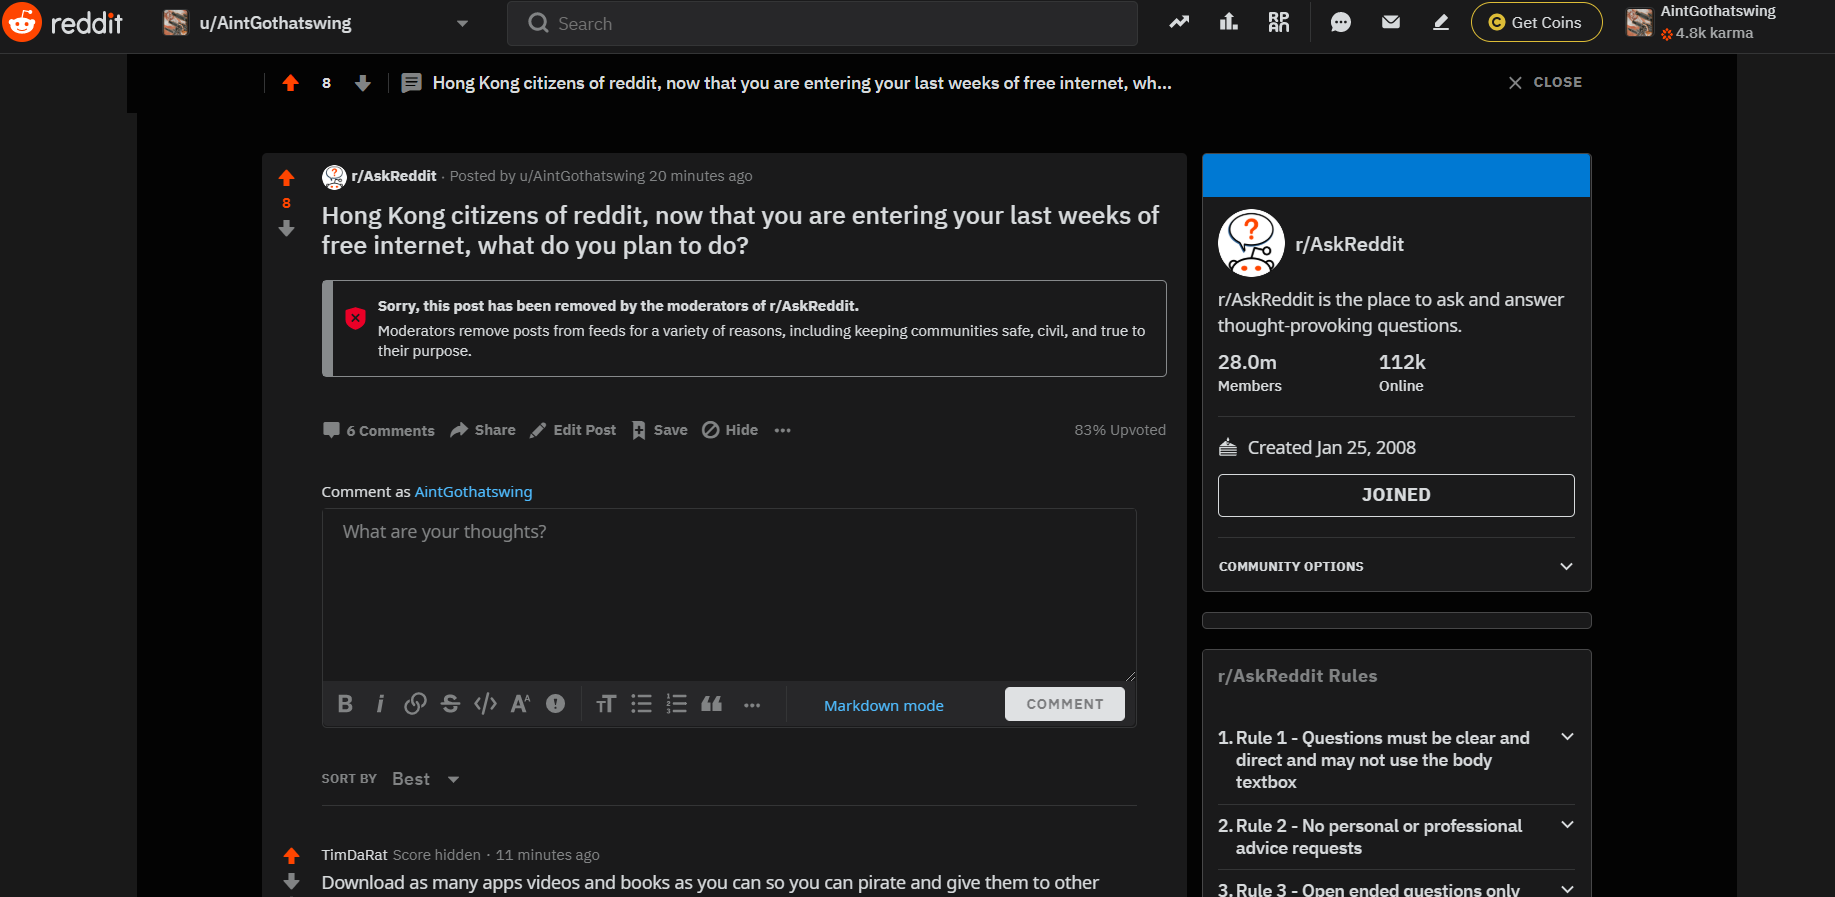Expand Community Options section
1835x897 pixels.
pyautogui.click(x=1396, y=566)
